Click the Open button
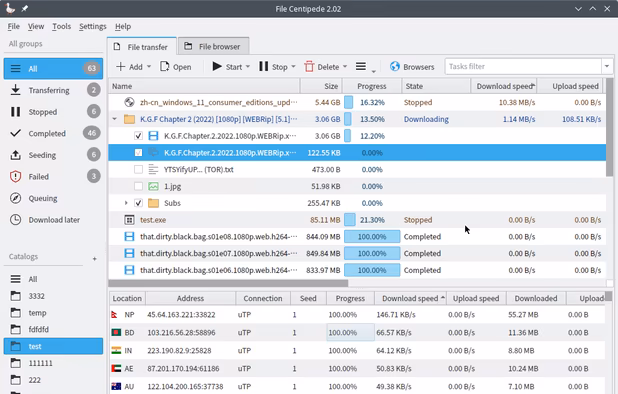Viewport: 618px width, 394px height. point(176,67)
